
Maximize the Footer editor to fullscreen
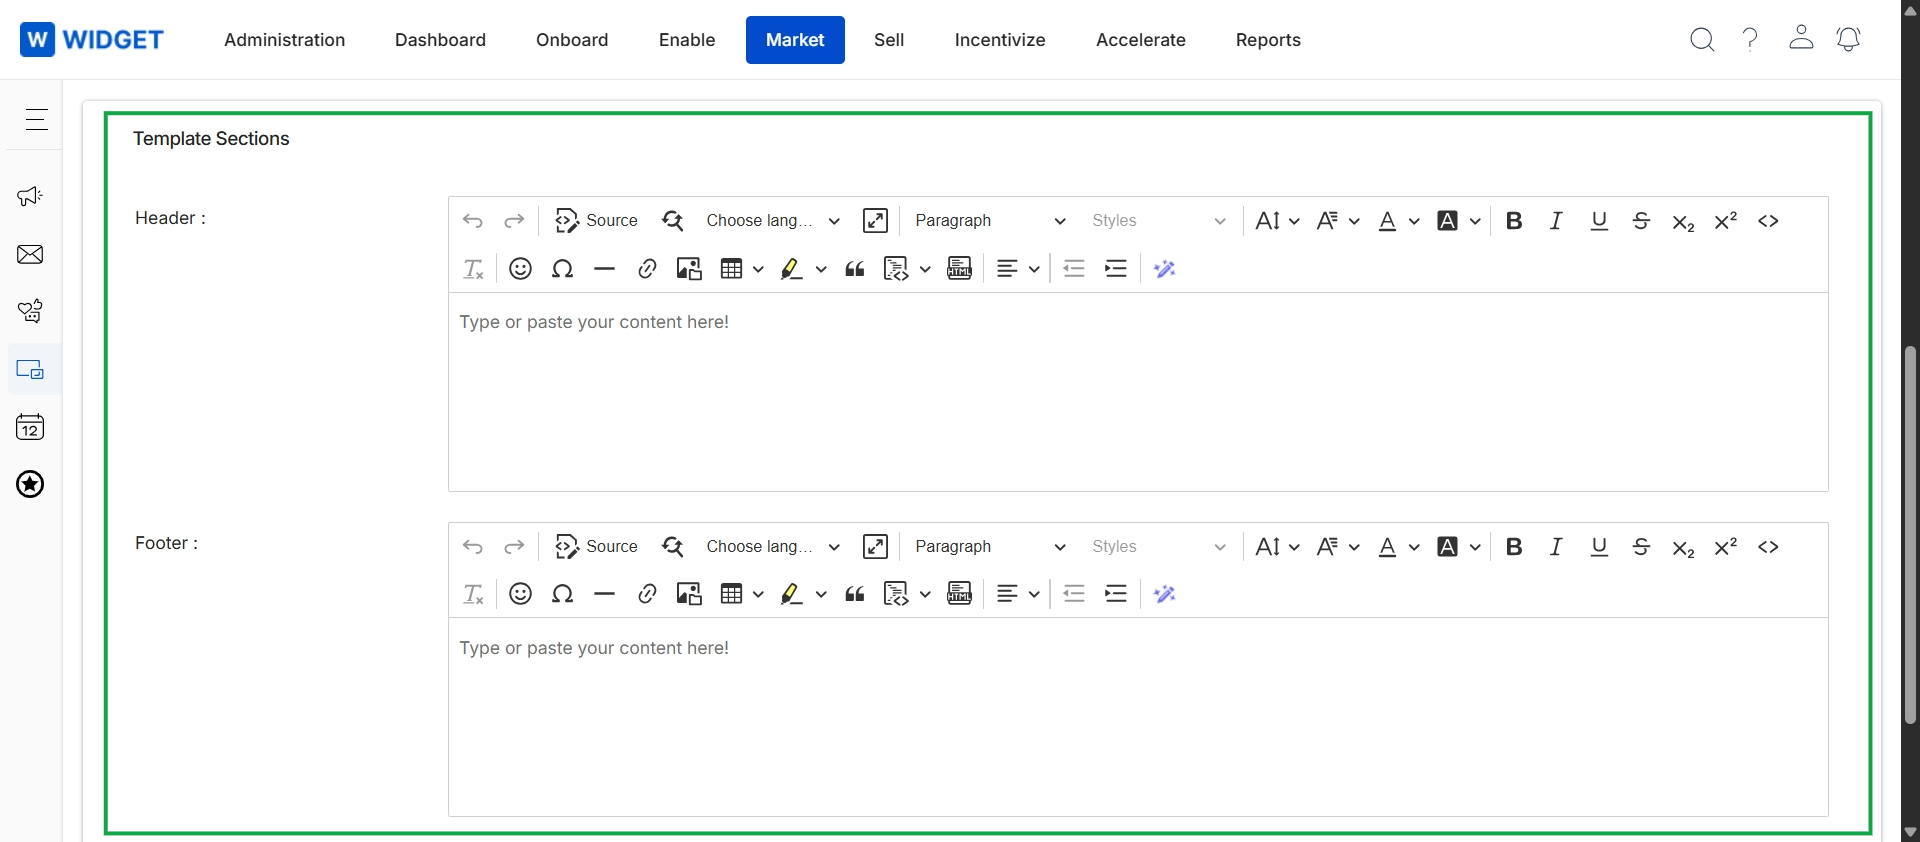point(876,547)
